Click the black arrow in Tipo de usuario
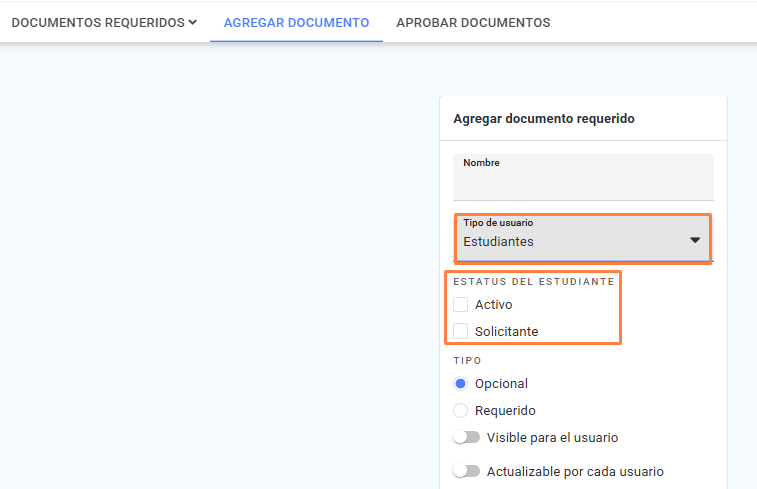757x489 pixels. click(x=695, y=240)
